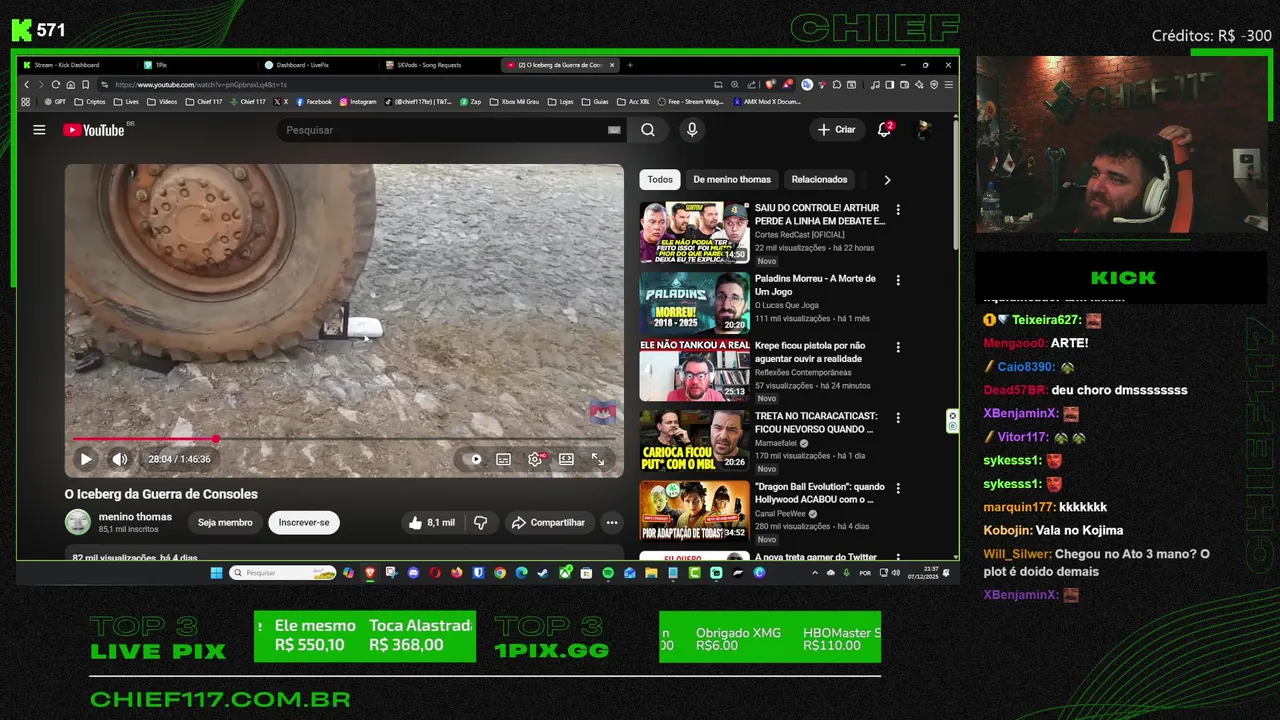Click the Windows taskbar Pesquisar search box

(x=283, y=573)
